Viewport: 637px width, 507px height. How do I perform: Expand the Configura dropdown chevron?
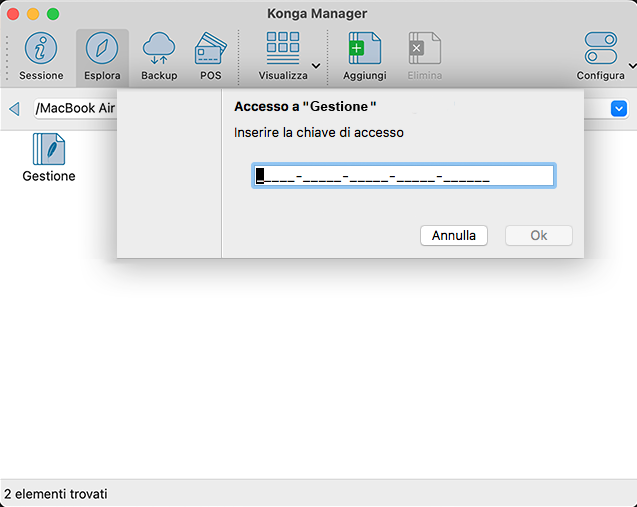coord(632,67)
